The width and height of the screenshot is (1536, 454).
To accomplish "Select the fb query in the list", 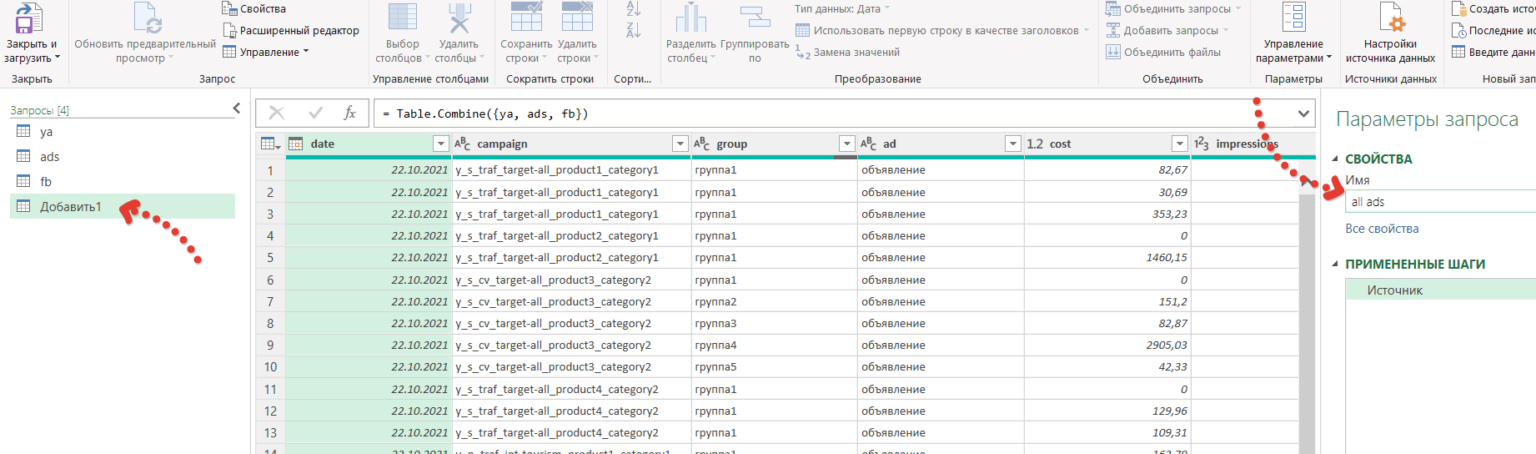I will tap(46, 181).
